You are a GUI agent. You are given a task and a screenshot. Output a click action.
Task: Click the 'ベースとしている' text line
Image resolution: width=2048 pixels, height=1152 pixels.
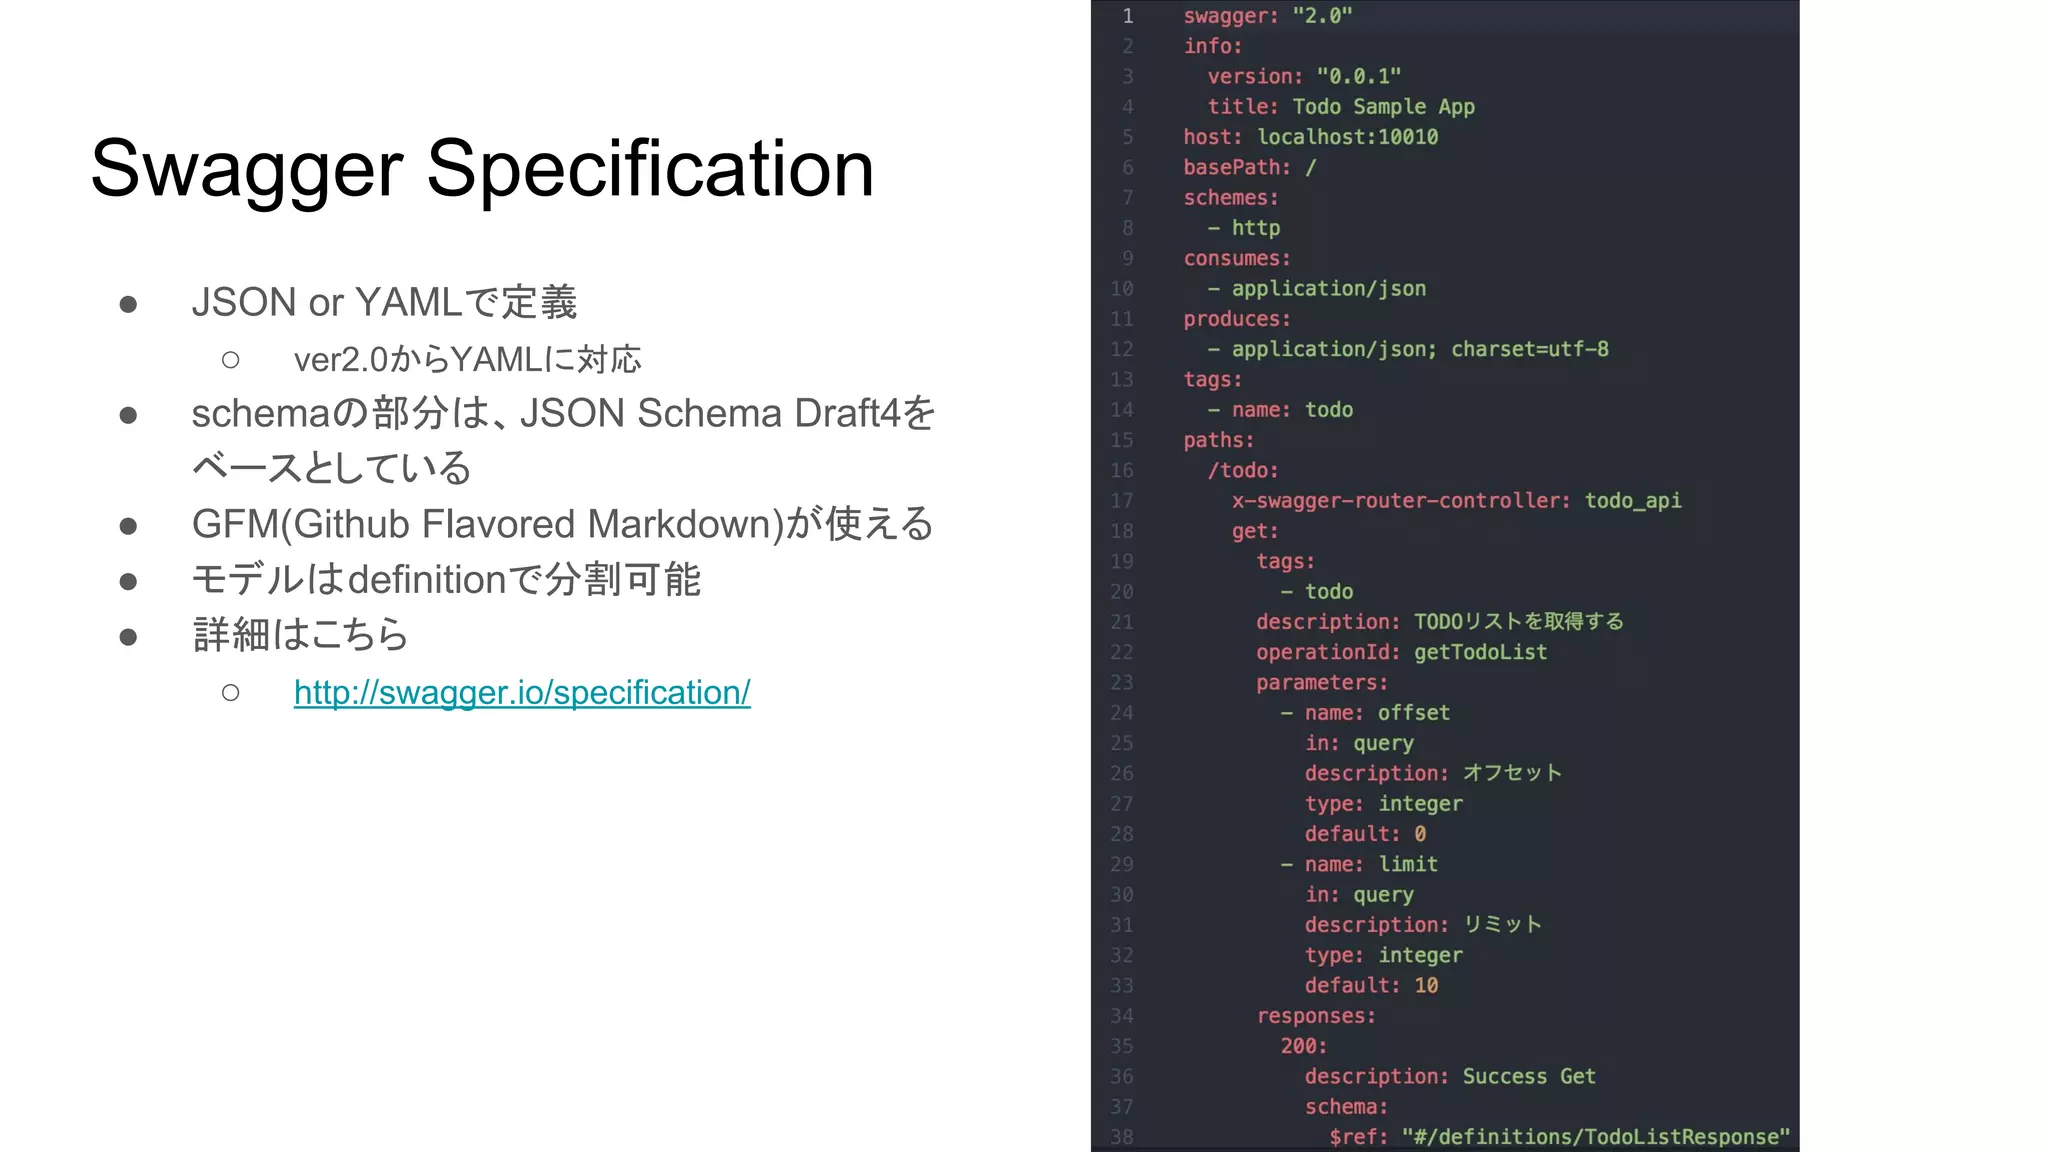click(331, 468)
